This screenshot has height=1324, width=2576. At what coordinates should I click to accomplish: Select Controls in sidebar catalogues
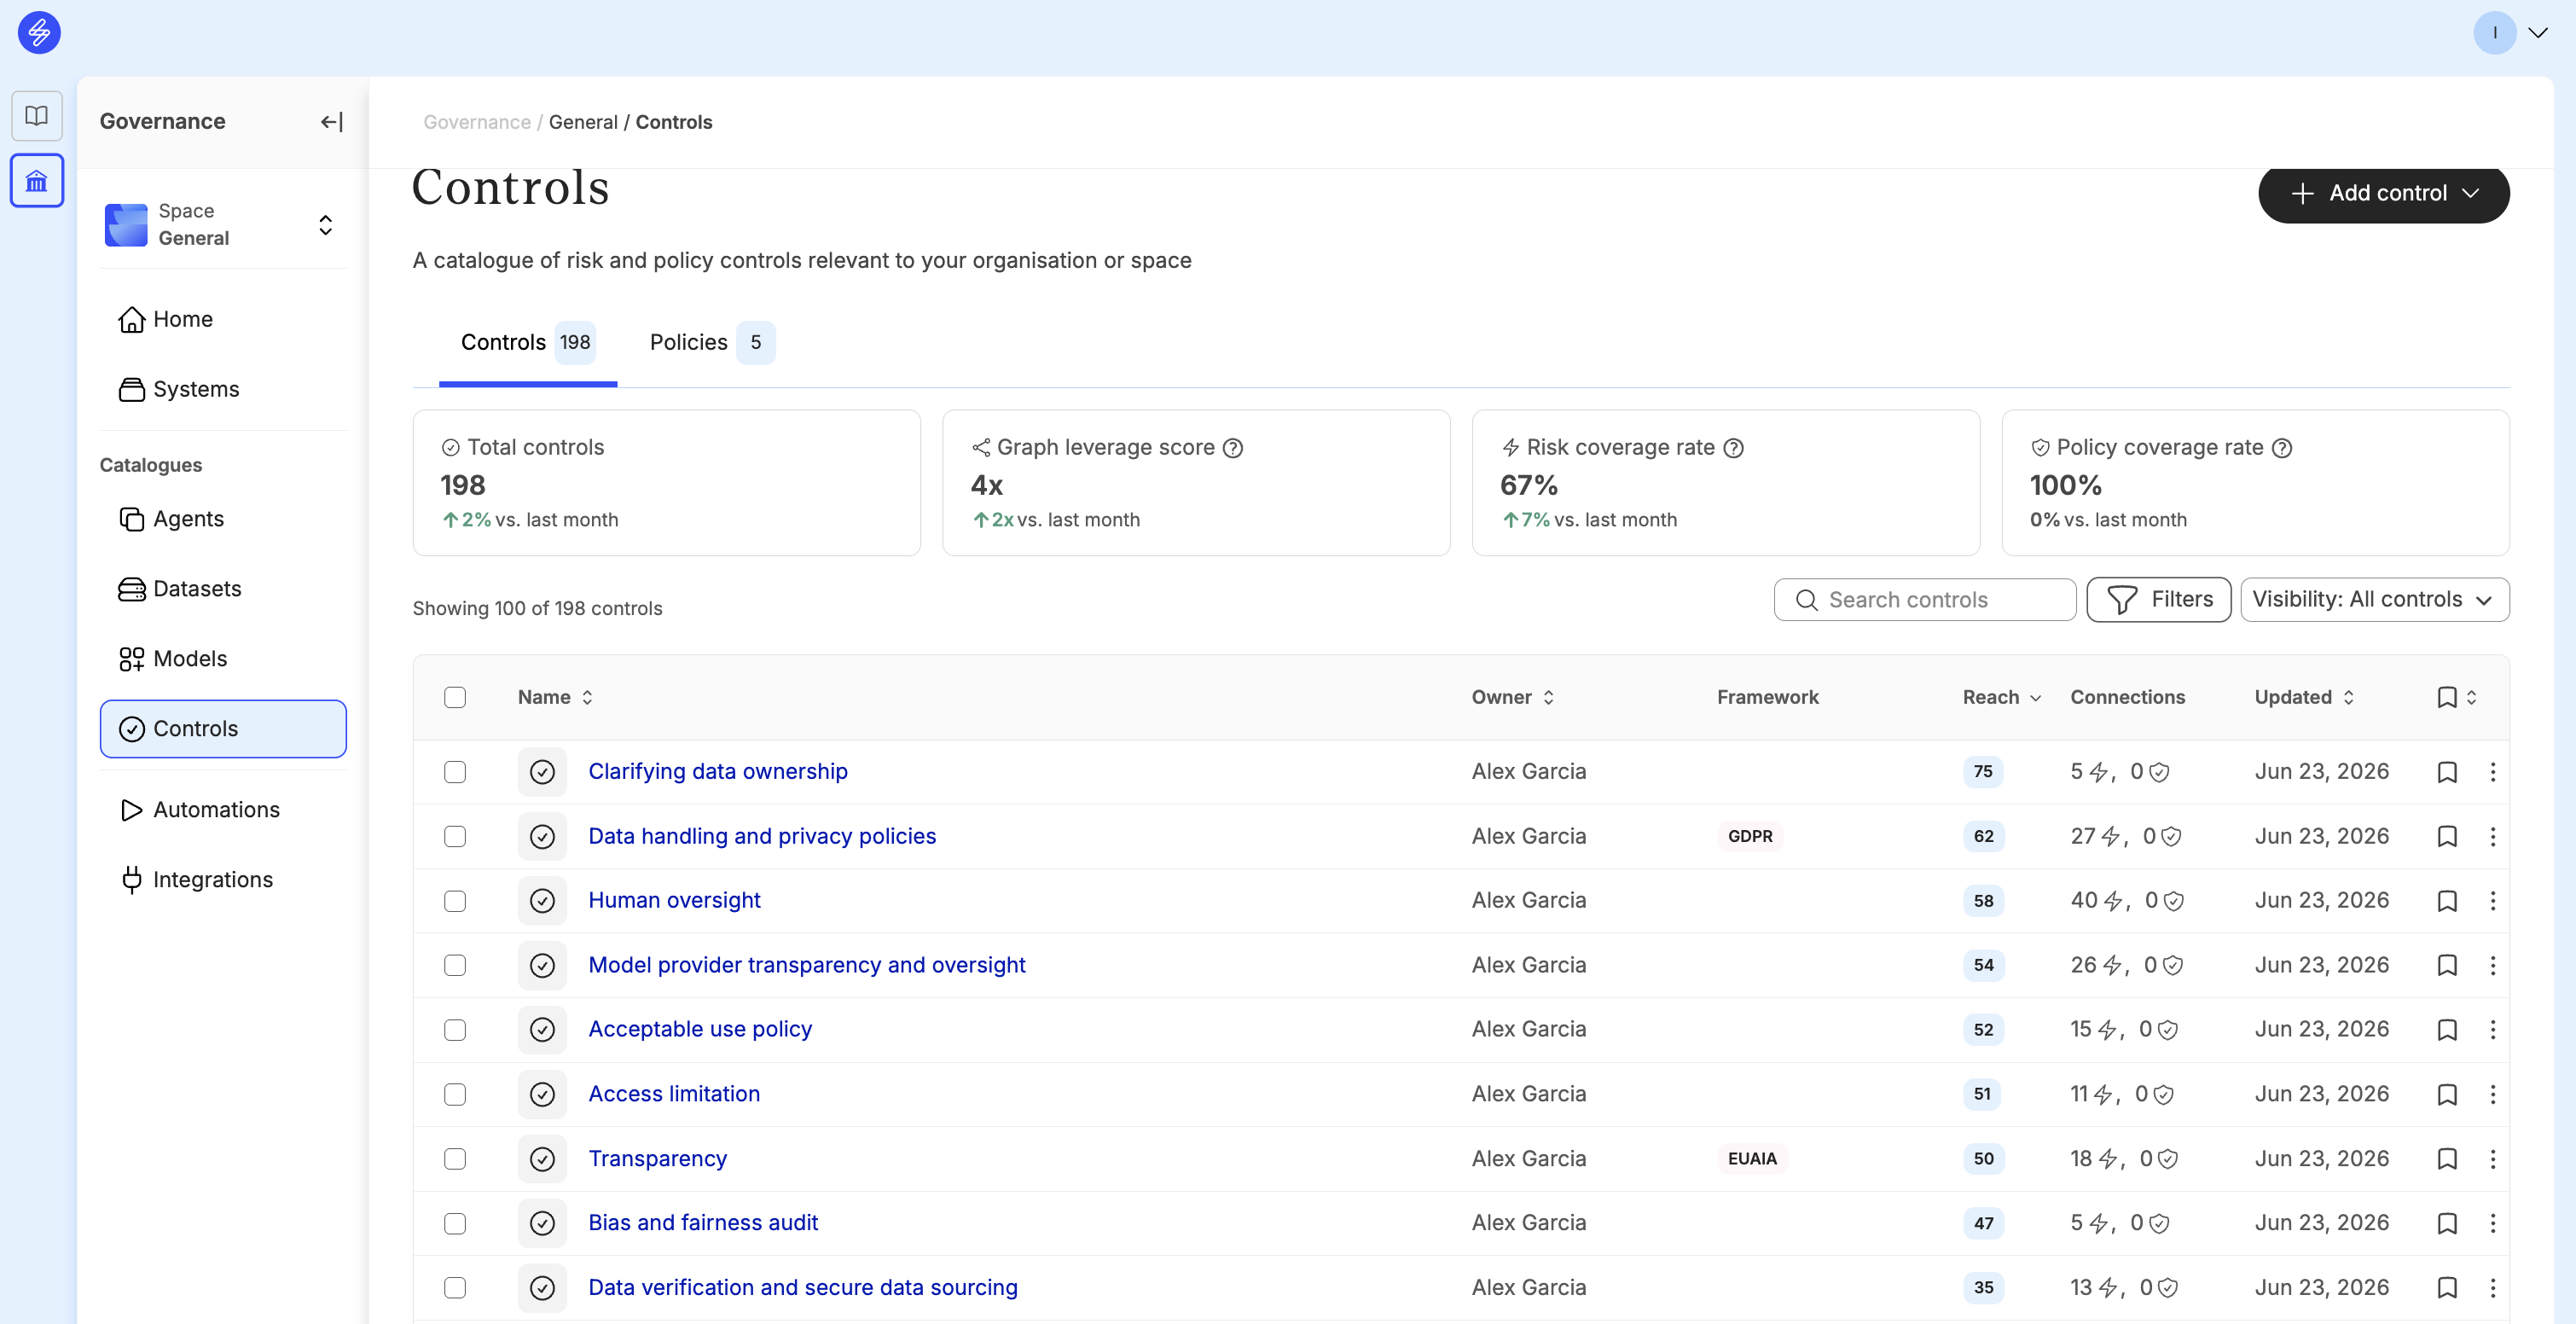click(222, 729)
